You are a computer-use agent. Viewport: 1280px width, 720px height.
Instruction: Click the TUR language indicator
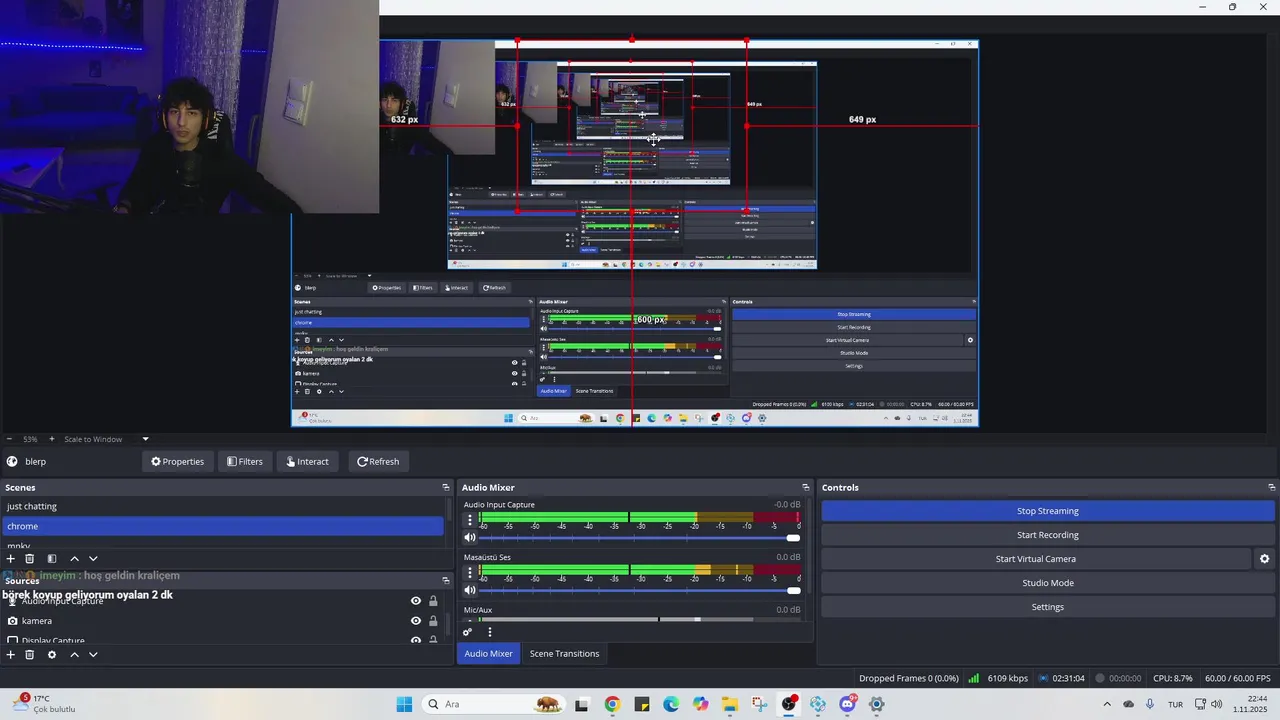pyautogui.click(x=1176, y=704)
